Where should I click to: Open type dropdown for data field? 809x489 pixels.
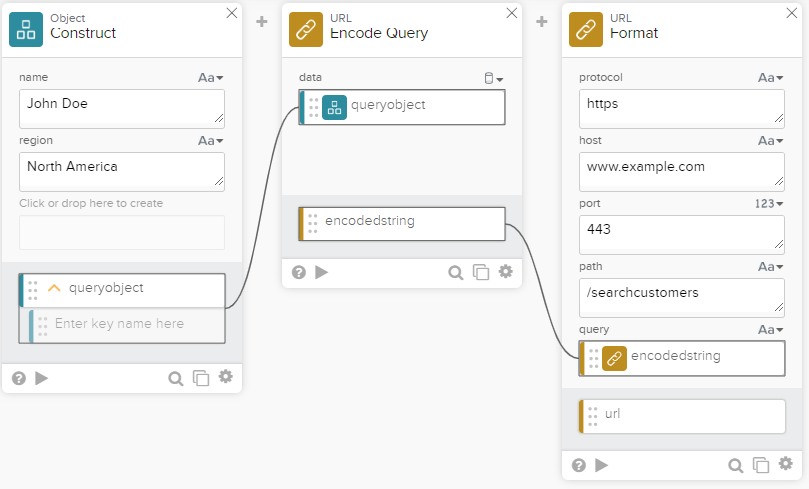pos(493,78)
